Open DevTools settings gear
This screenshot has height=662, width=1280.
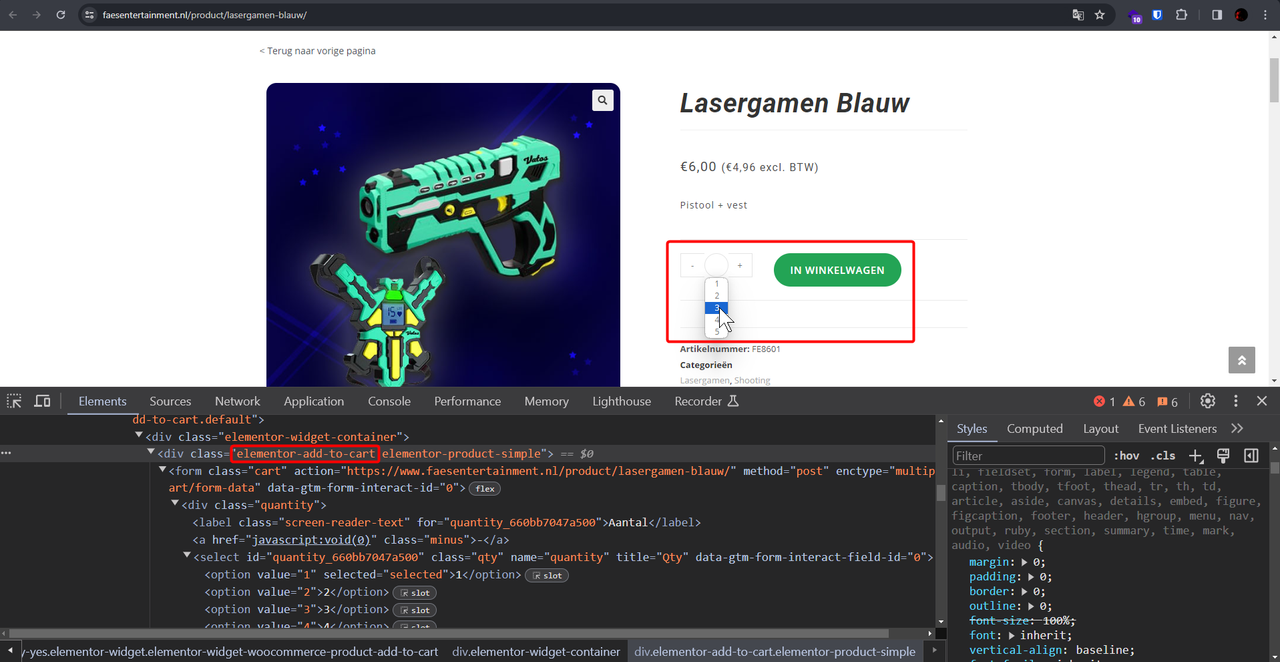(1208, 401)
